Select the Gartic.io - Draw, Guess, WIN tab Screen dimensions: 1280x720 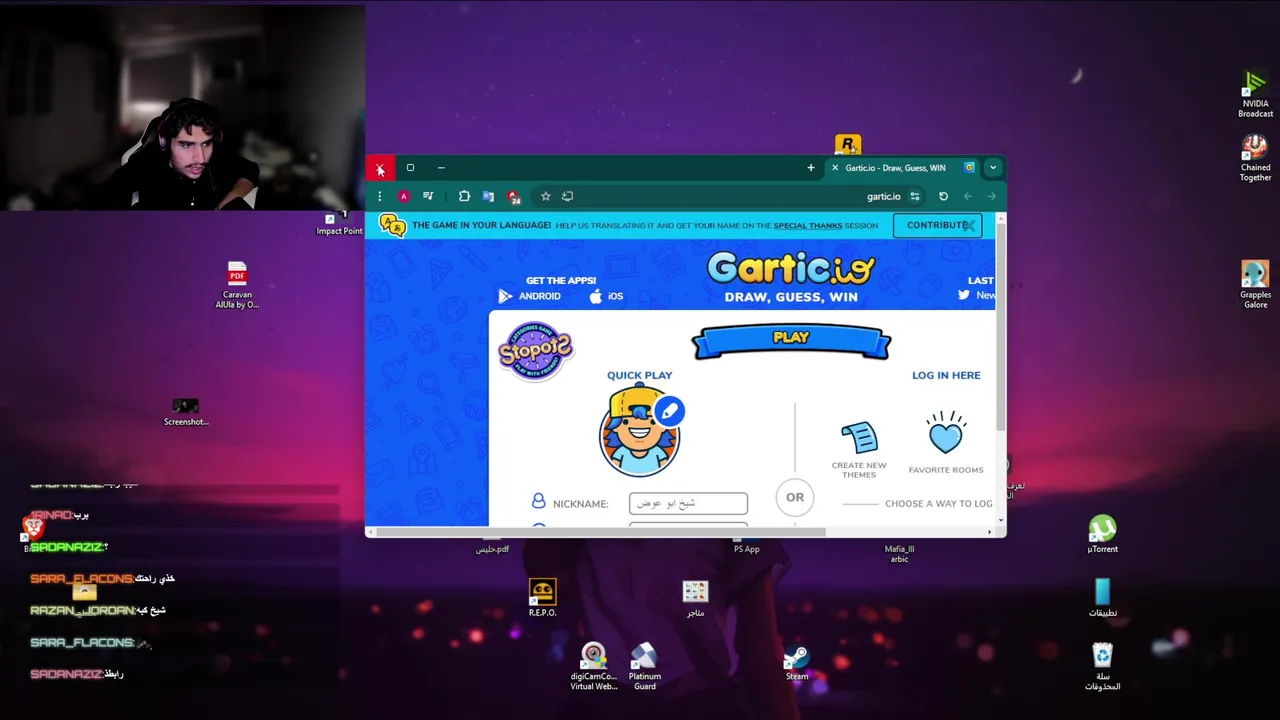tap(903, 168)
